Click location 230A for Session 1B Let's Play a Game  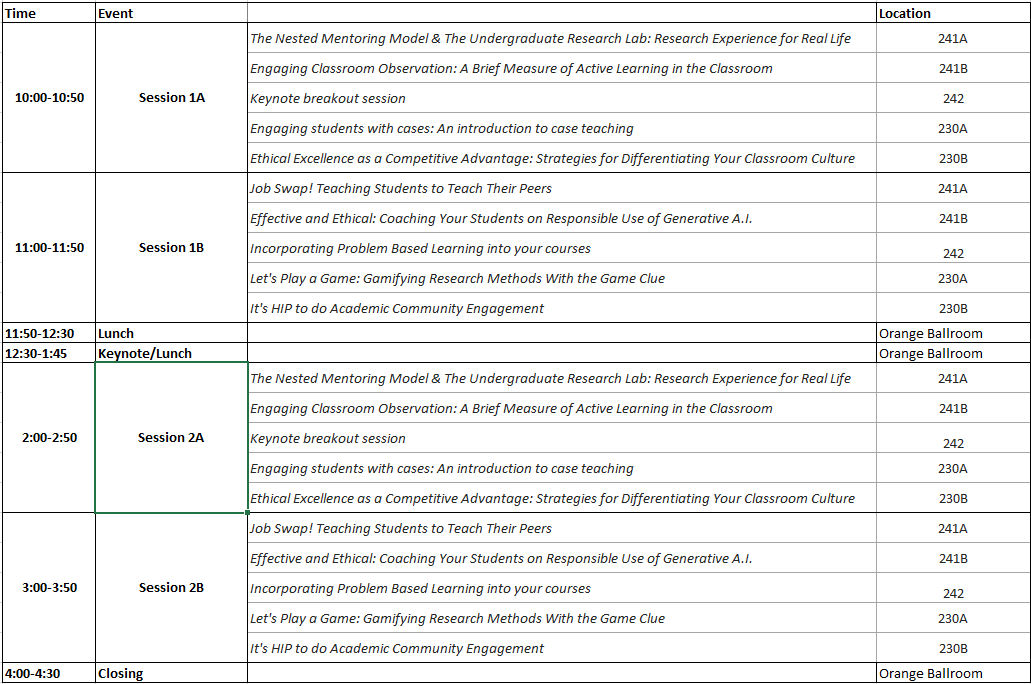pos(953,278)
